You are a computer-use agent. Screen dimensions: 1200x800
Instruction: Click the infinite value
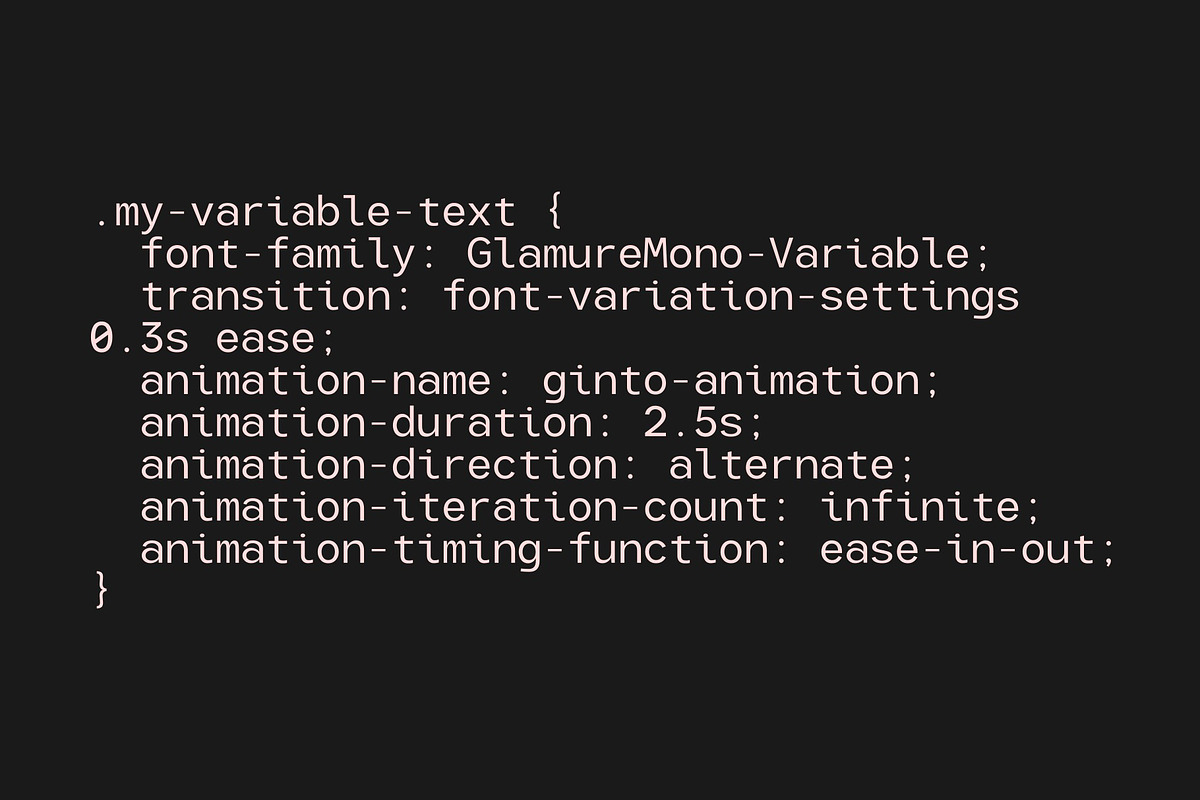pos(920,508)
